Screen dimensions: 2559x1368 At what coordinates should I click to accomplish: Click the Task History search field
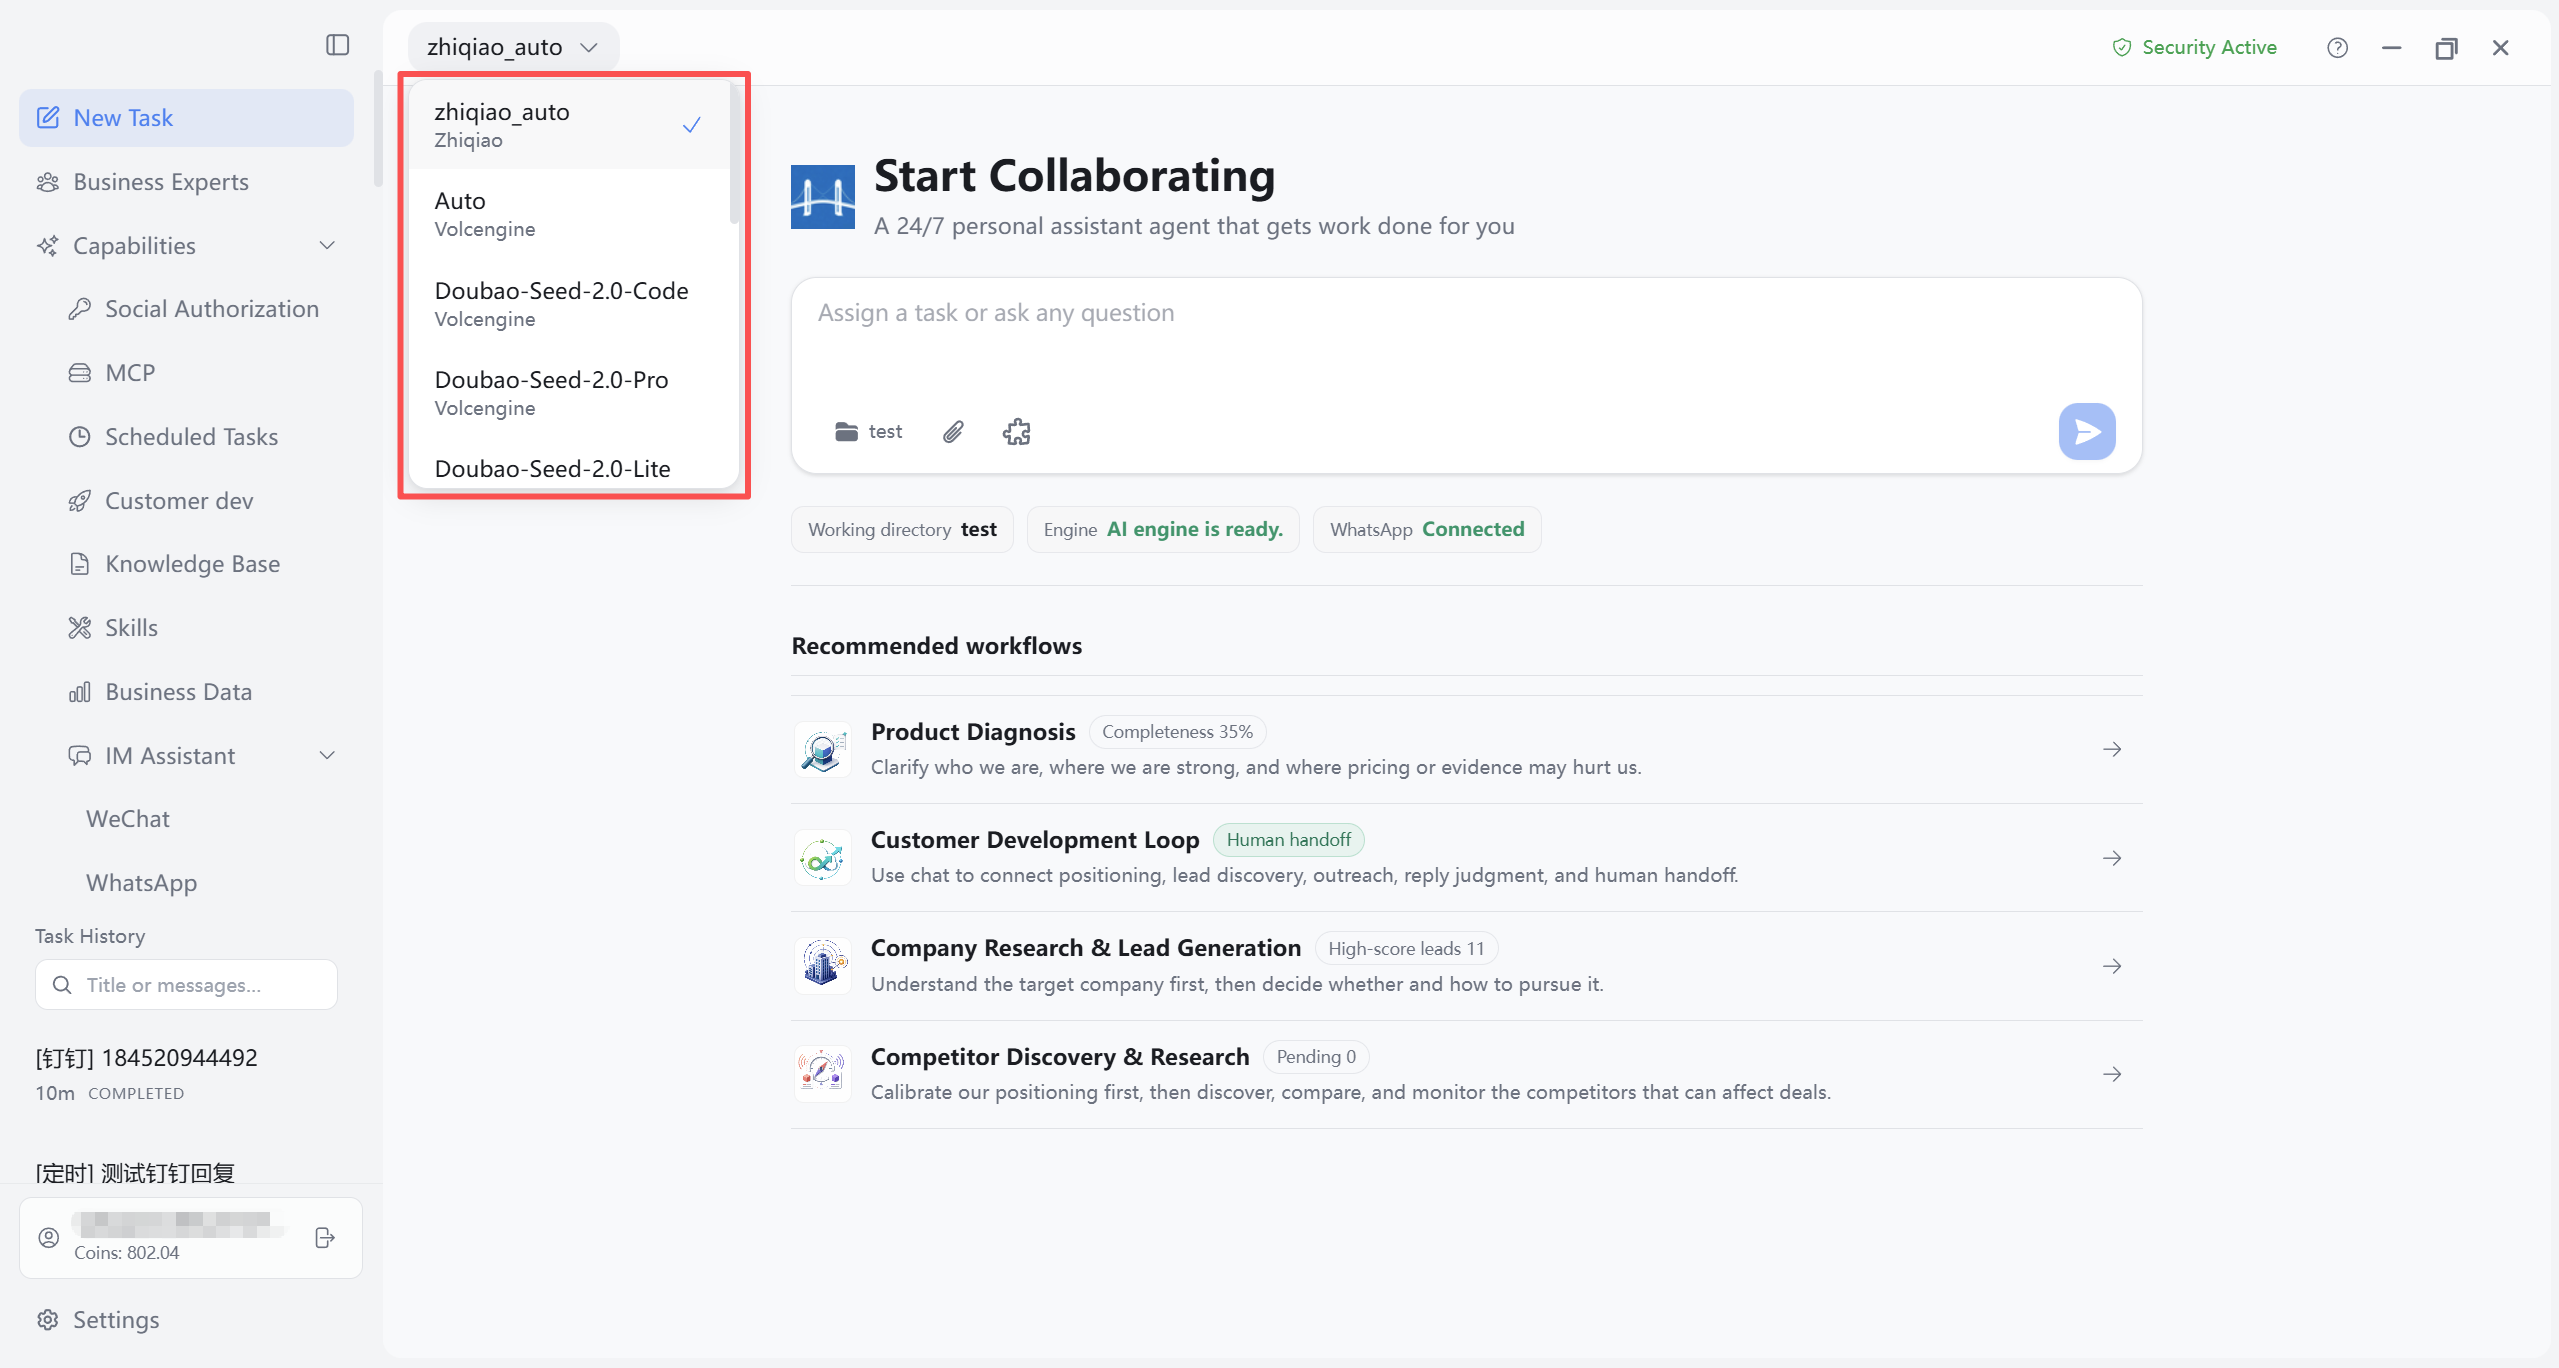[x=186, y=985]
